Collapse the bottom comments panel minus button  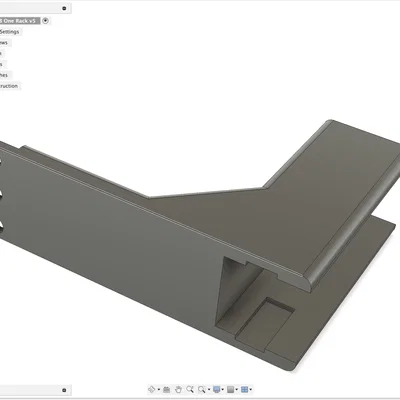[64, 390]
